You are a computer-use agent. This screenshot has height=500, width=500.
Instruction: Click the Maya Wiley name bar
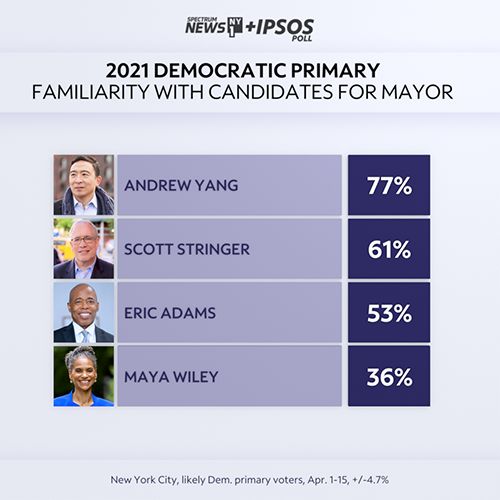coord(229,376)
